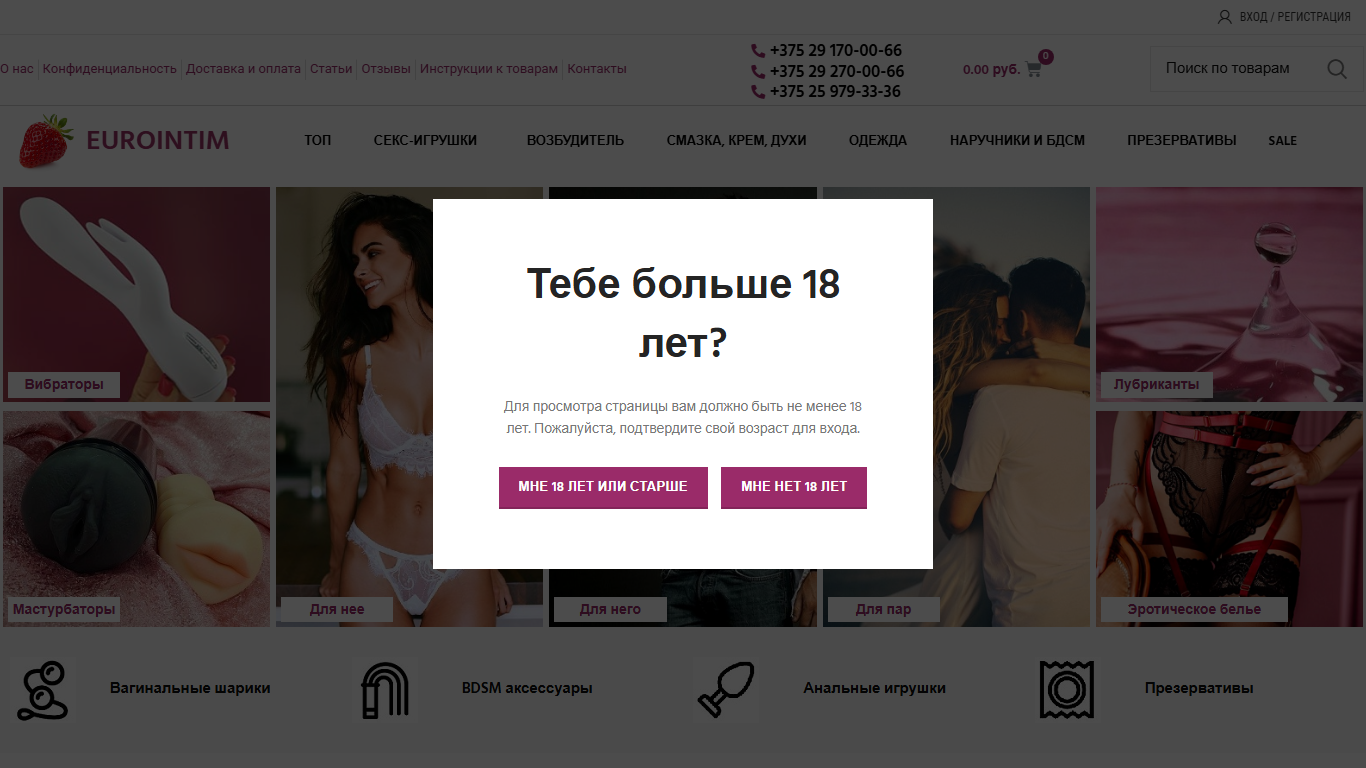Choose МНЕ НЕТ 18 ЛЕТ button
This screenshot has width=1366, height=768.
tap(794, 487)
